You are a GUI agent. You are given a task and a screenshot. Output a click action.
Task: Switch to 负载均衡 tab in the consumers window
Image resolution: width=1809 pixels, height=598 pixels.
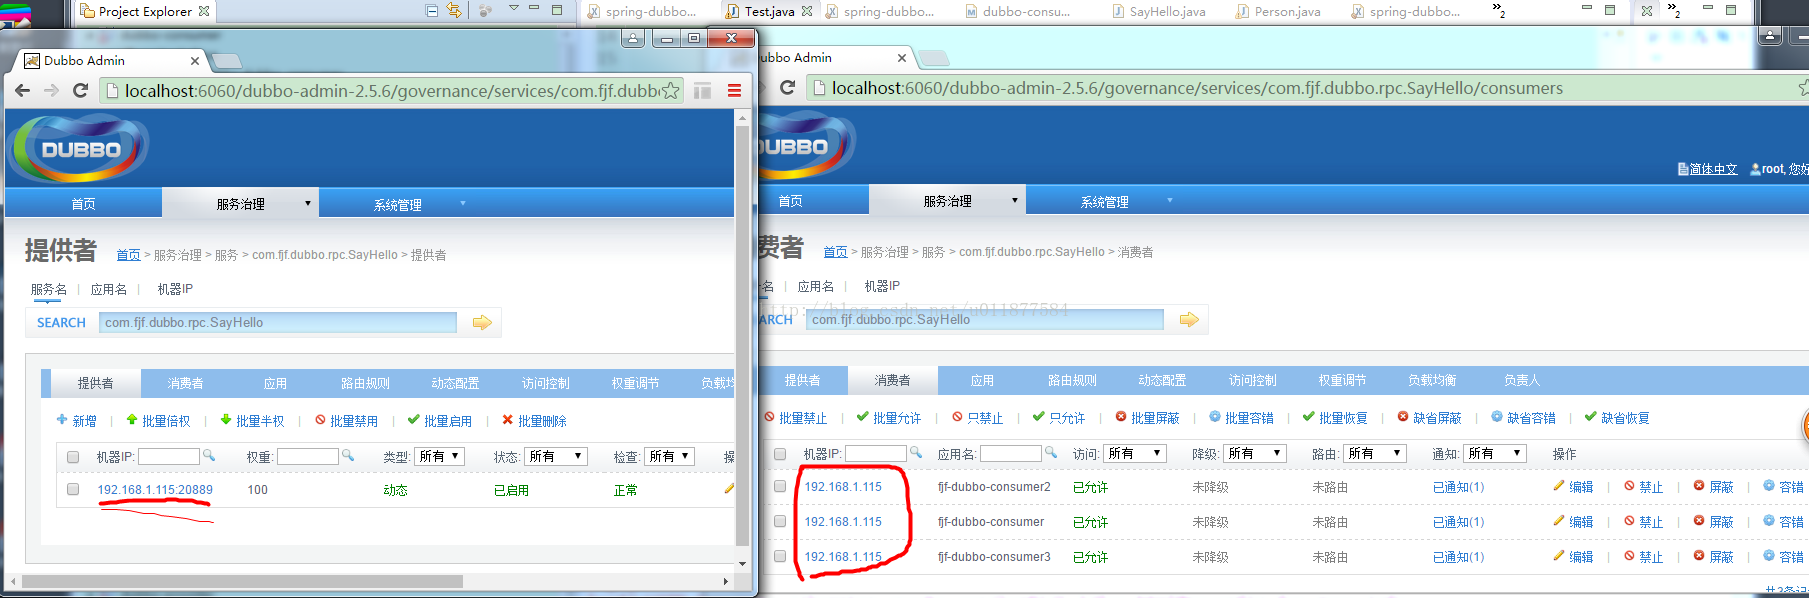click(x=1432, y=380)
